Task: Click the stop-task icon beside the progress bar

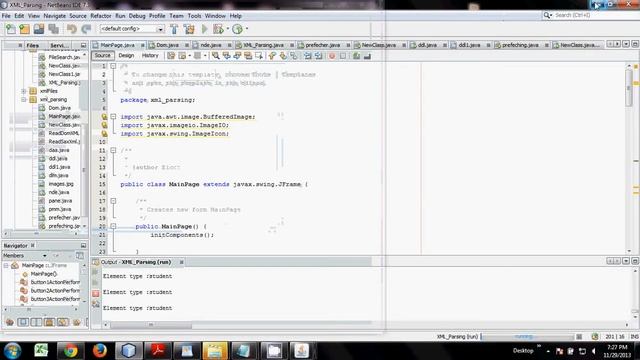Action: click(x=579, y=337)
